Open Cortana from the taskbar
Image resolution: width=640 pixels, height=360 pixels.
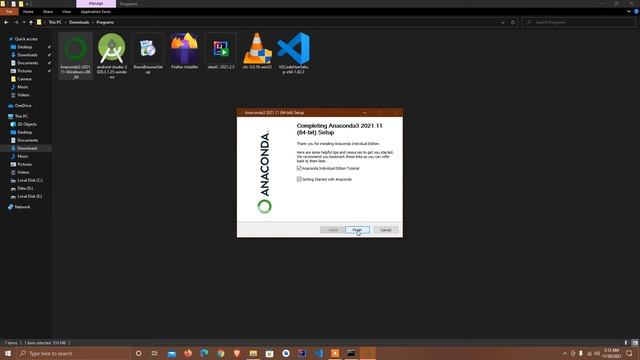(x=138, y=353)
